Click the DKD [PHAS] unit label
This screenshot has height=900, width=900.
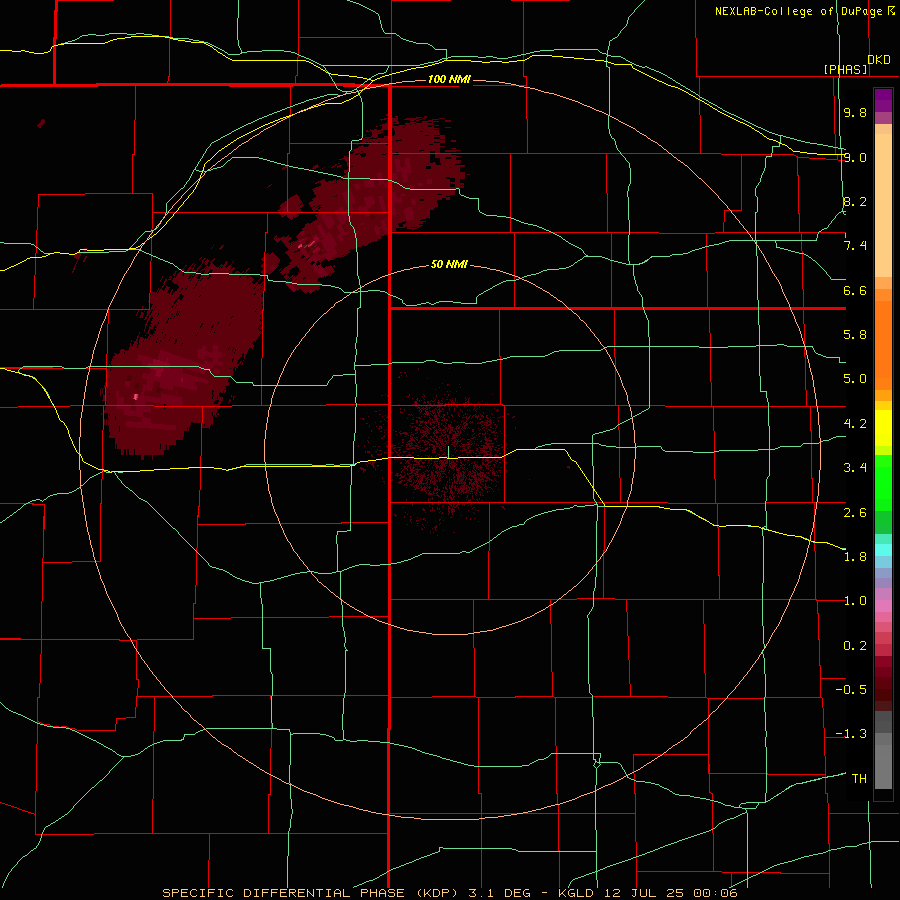click(858, 64)
